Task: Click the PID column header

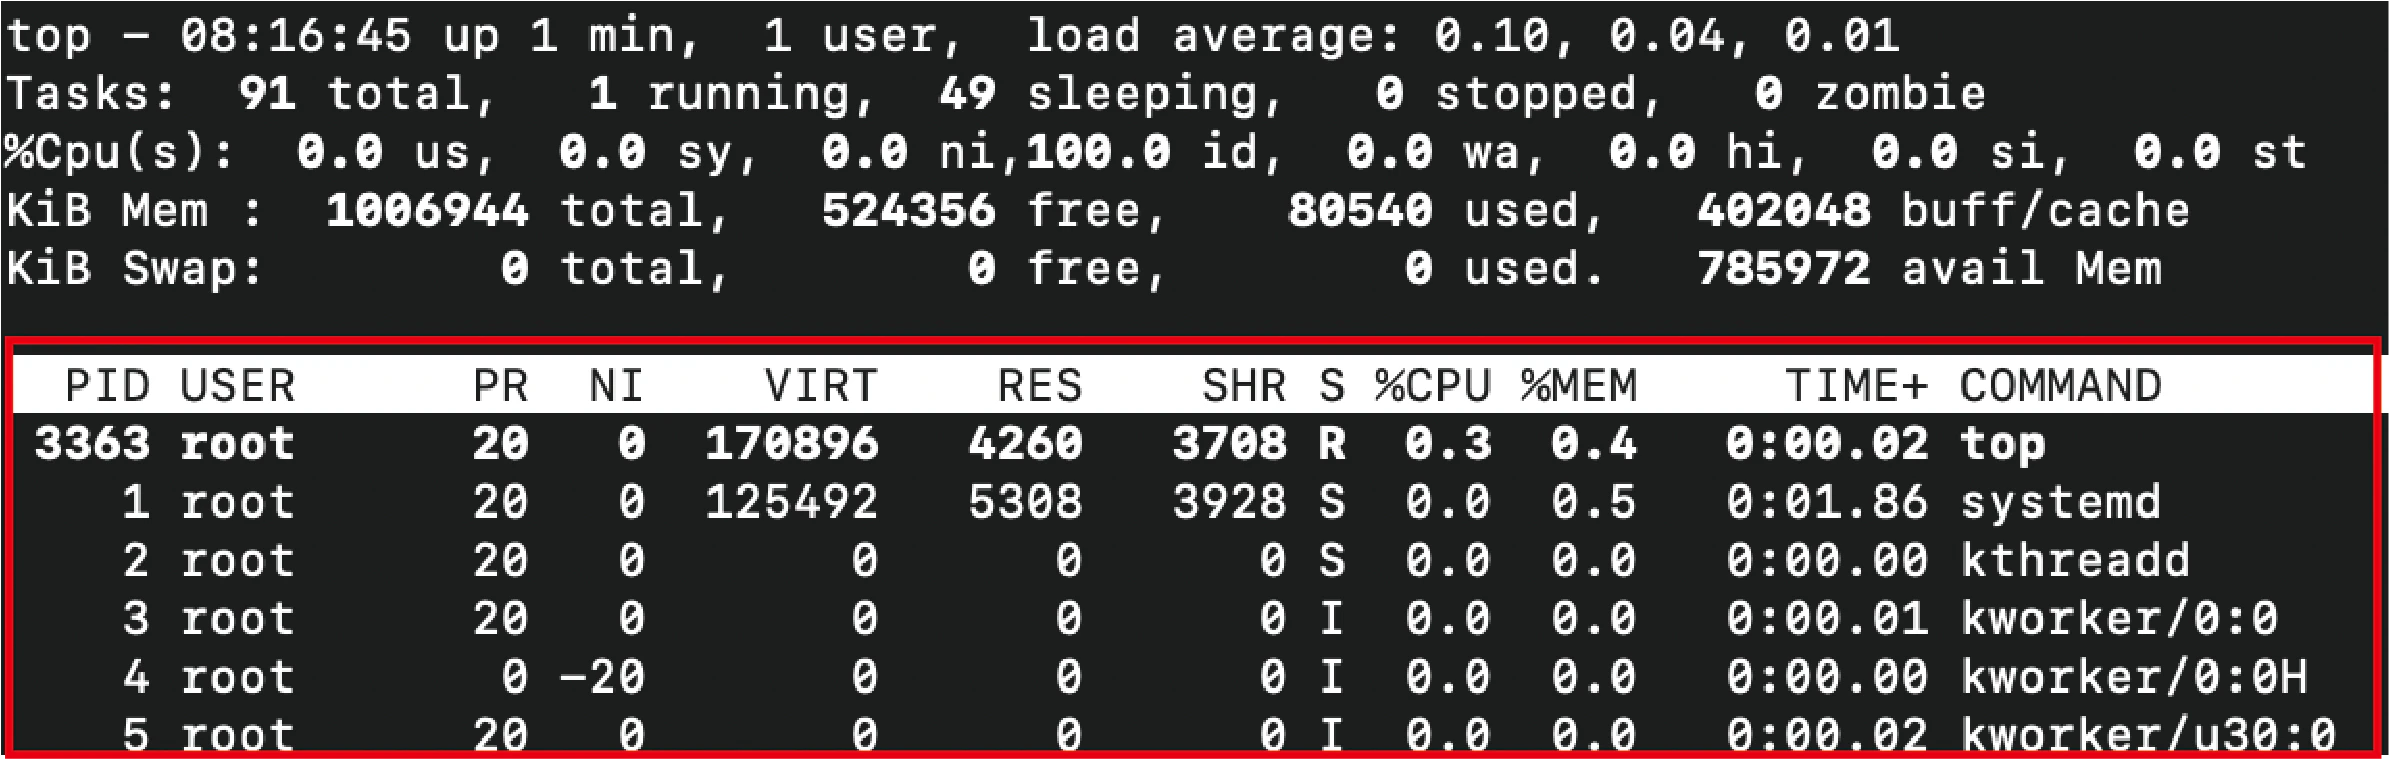Action: (107, 386)
